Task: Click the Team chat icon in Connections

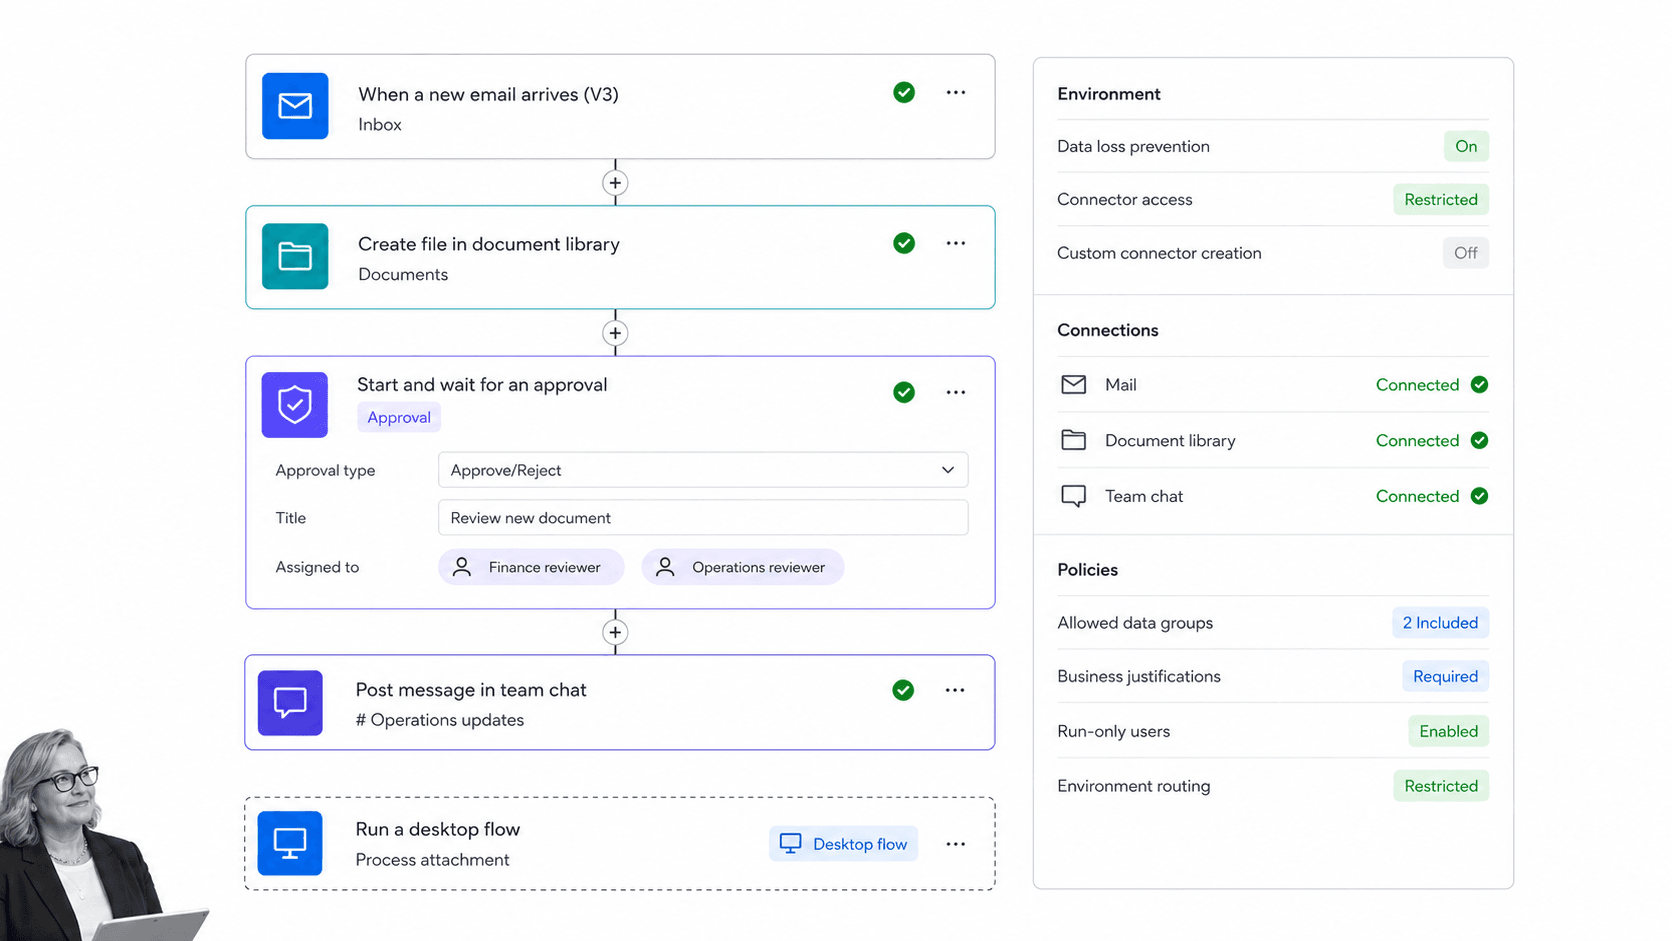Action: (x=1073, y=496)
